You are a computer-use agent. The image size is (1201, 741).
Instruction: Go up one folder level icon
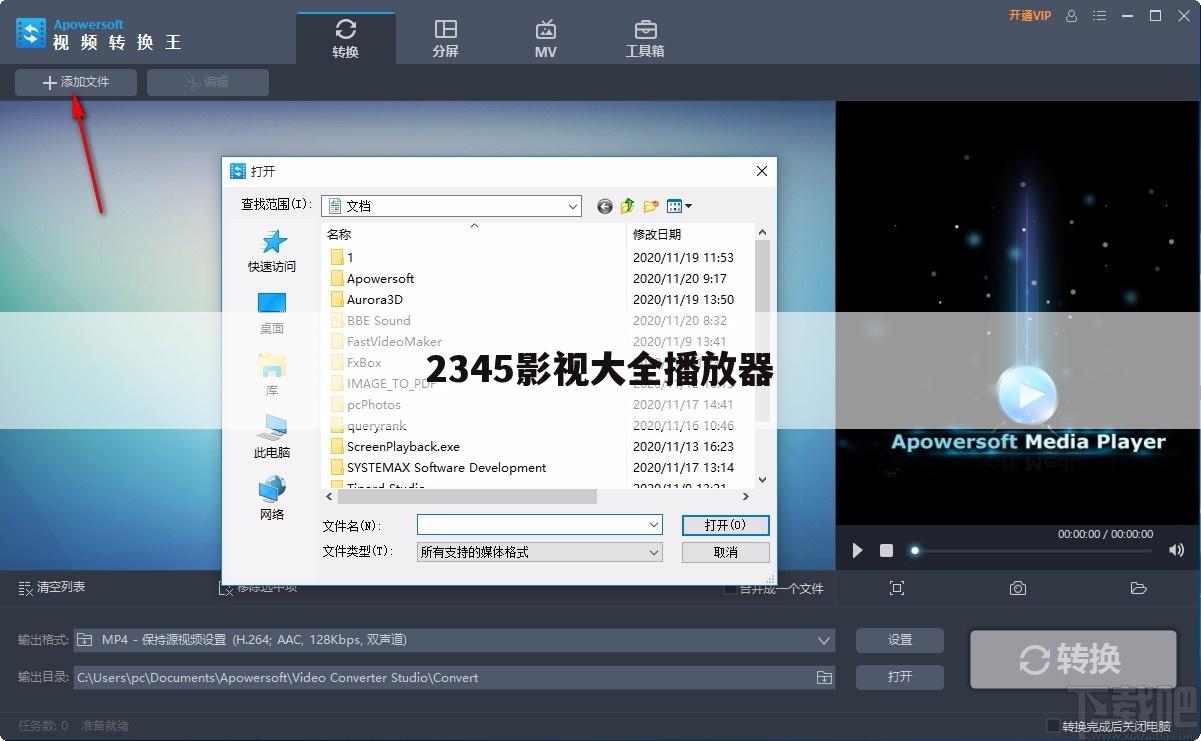627,206
